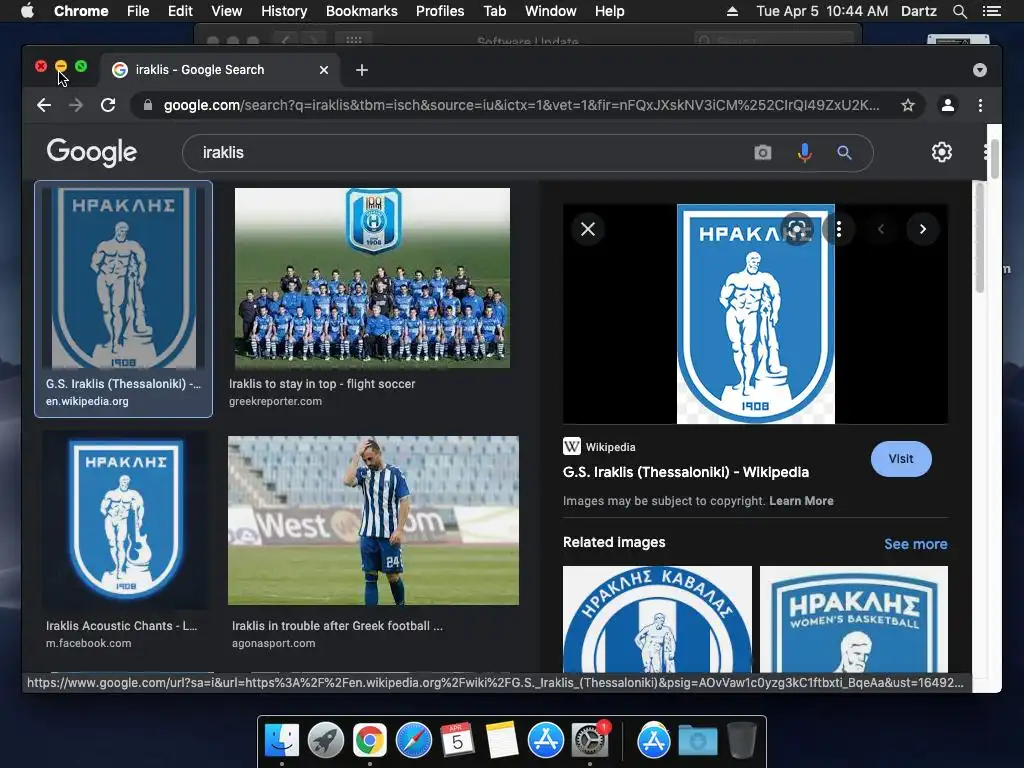Open the History menu
1024x768 pixels.
click(x=284, y=11)
